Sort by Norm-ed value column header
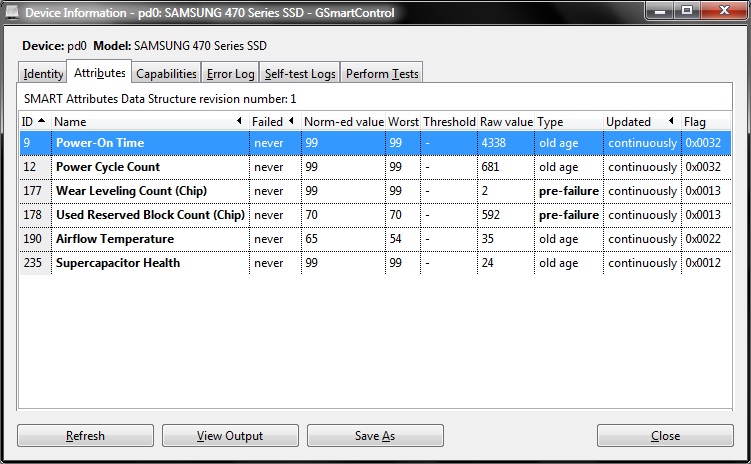 tap(343, 122)
